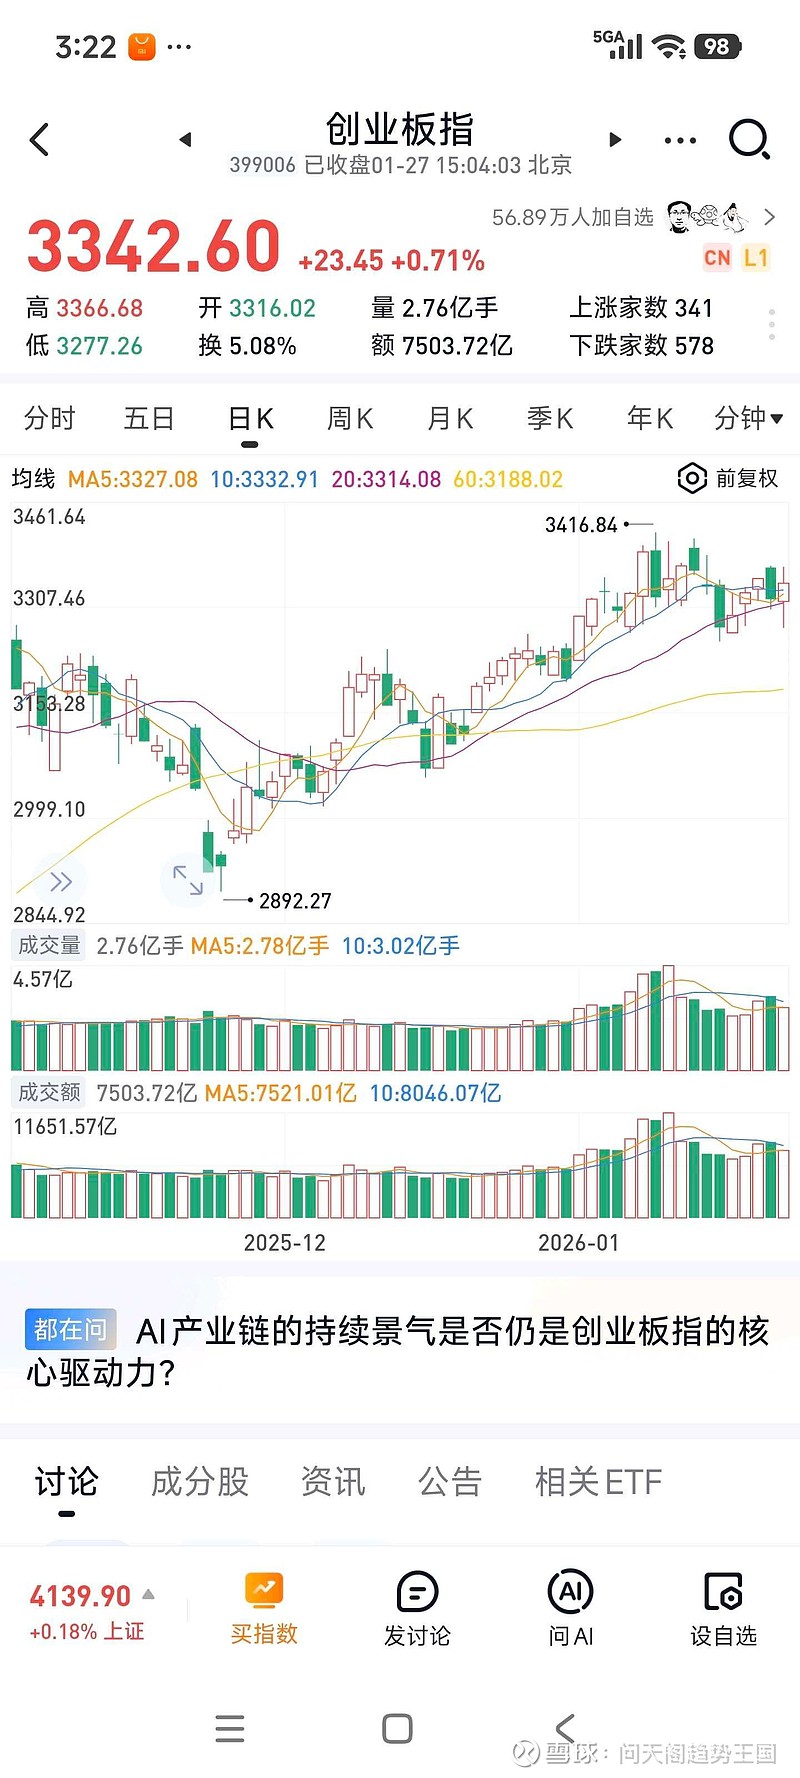Screen dimensions: 800x1778
Task: Open the 成分股 tab
Action: tap(200, 1481)
